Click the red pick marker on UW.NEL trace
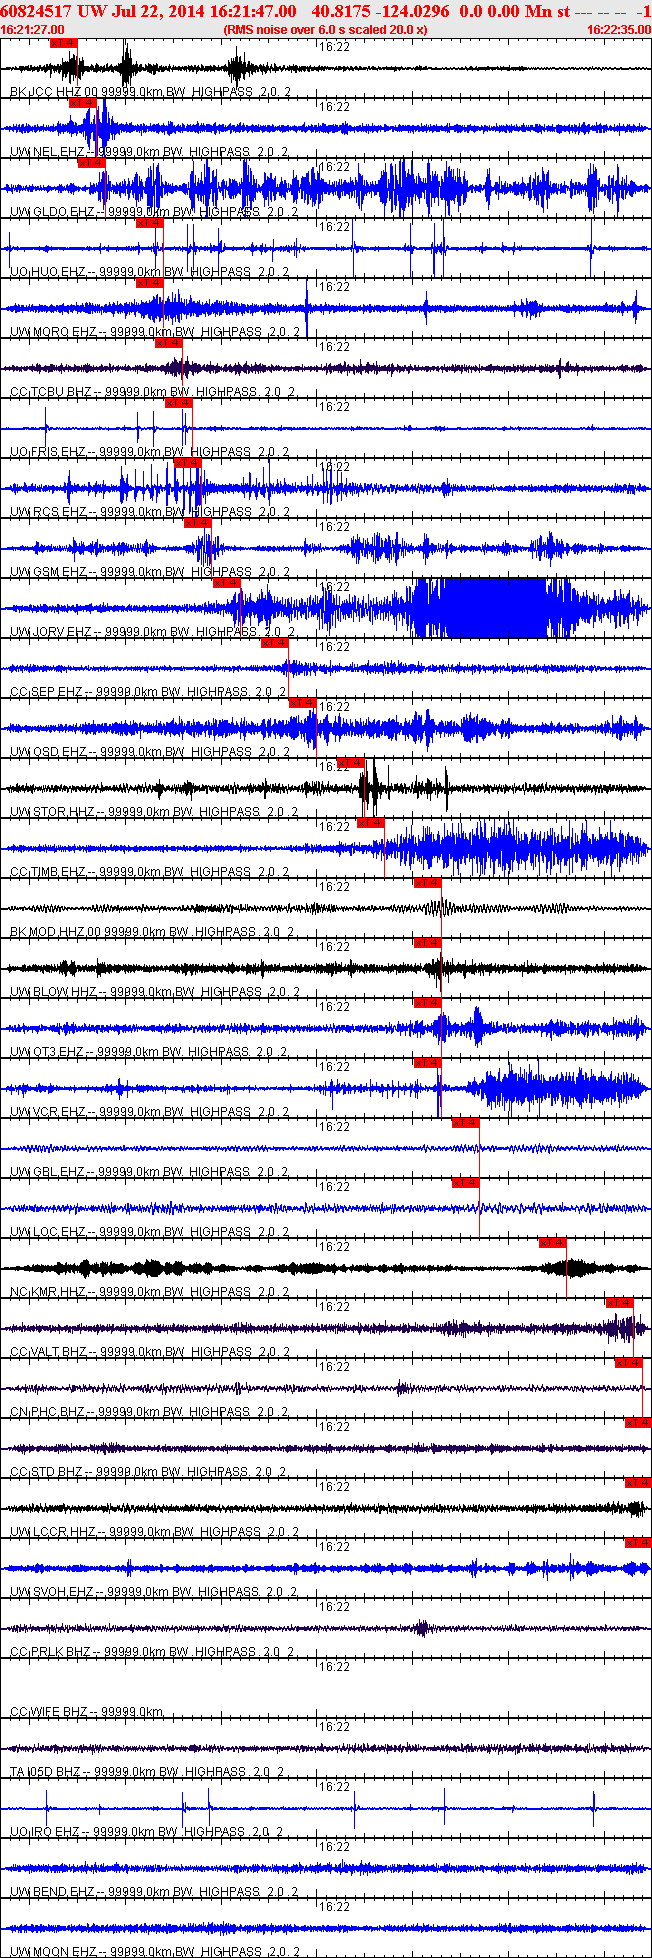Viewport: 652px width, 1958px height. click(82, 103)
